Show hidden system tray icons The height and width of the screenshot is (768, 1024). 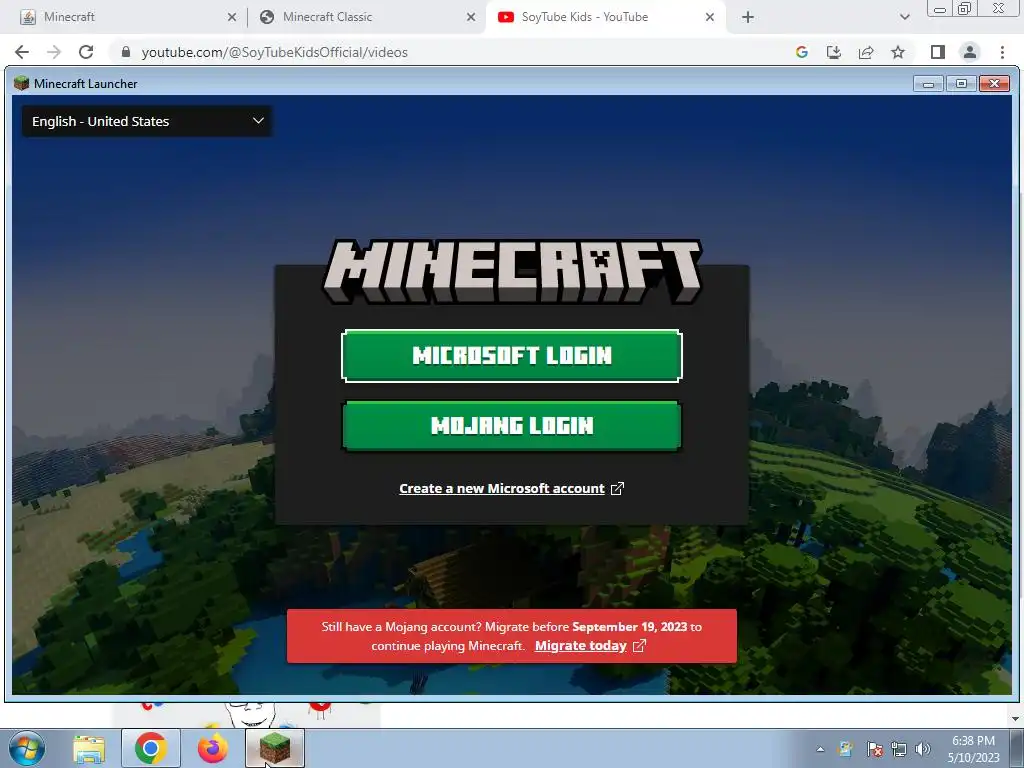(820, 749)
